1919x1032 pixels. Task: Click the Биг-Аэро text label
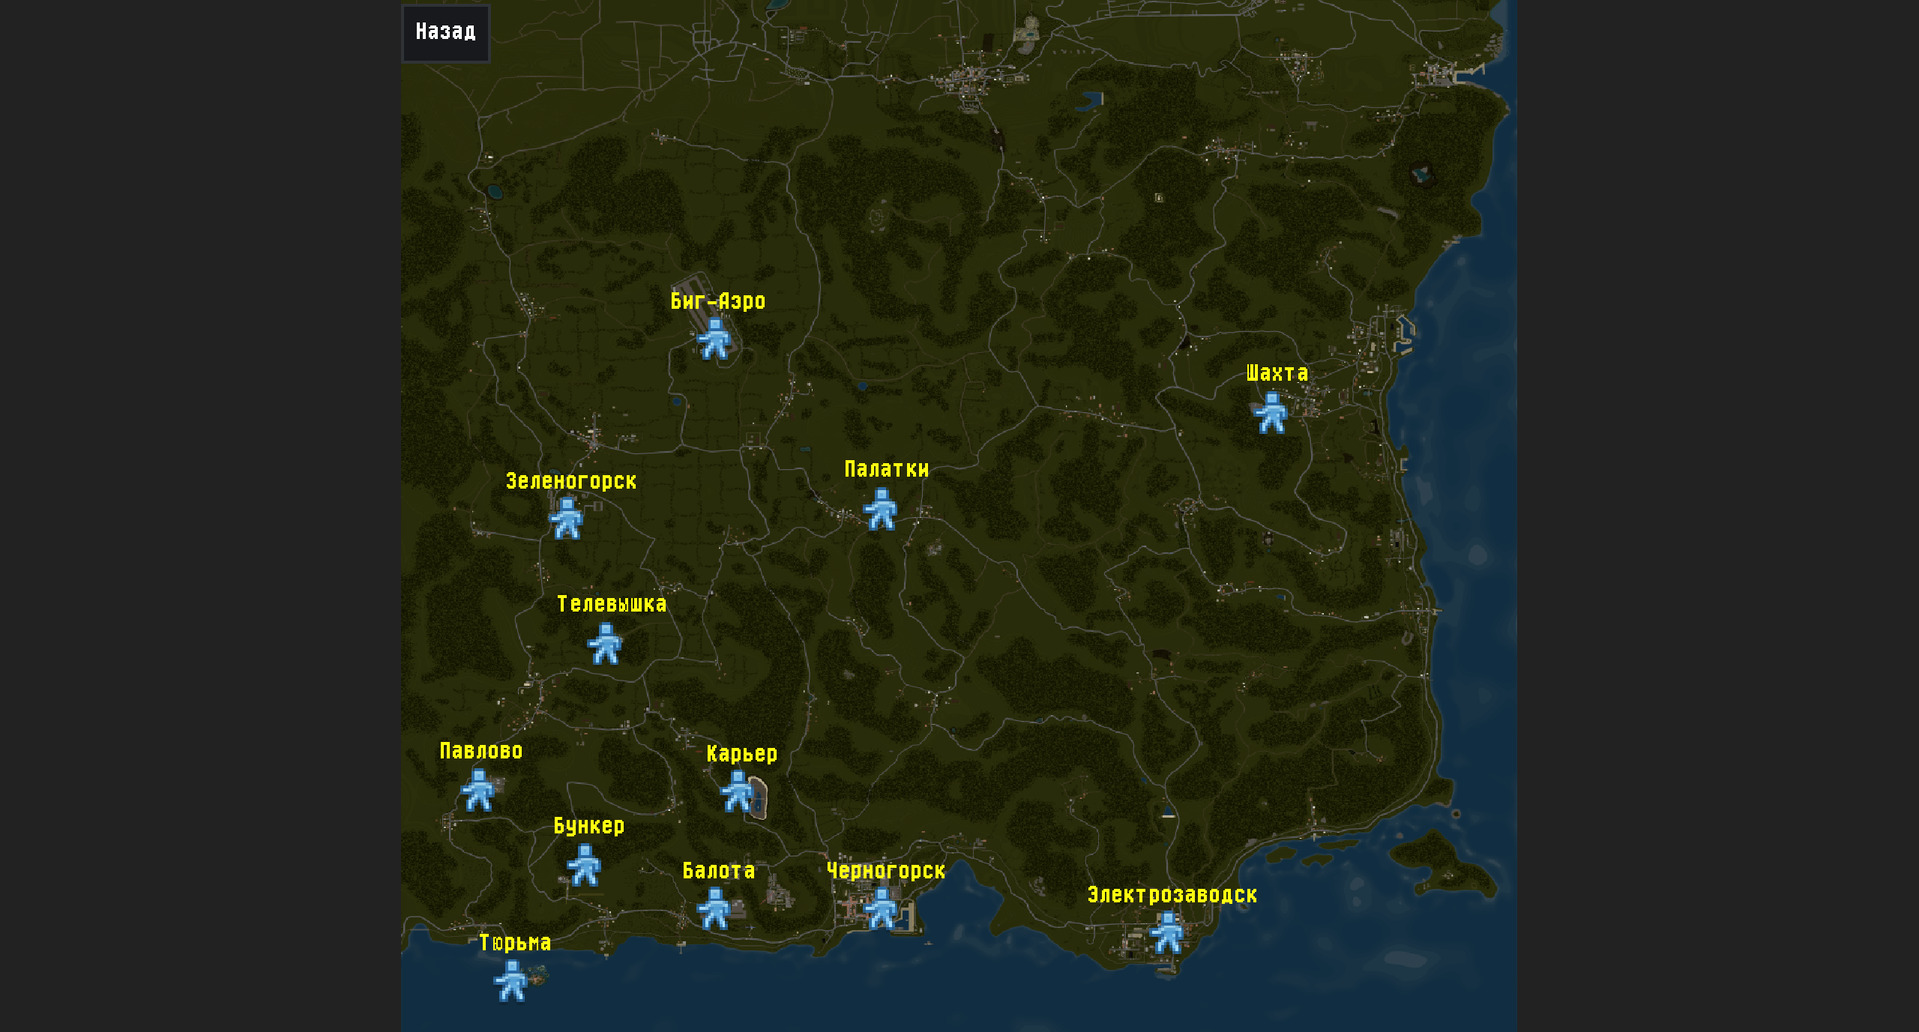[x=718, y=301]
